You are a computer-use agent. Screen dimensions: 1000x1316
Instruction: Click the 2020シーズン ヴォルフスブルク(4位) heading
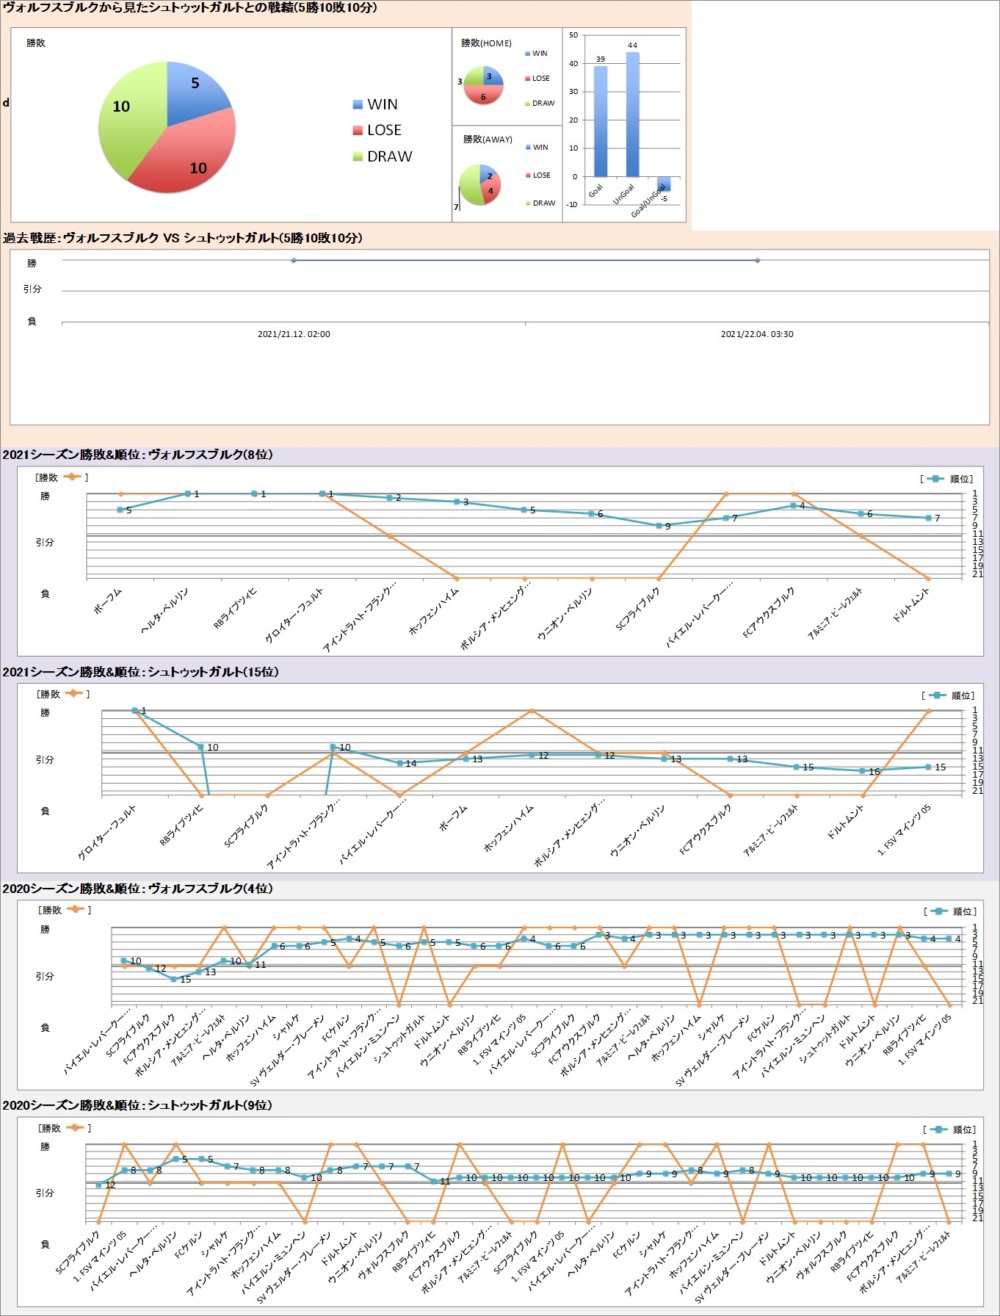pyautogui.click(x=138, y=889)
